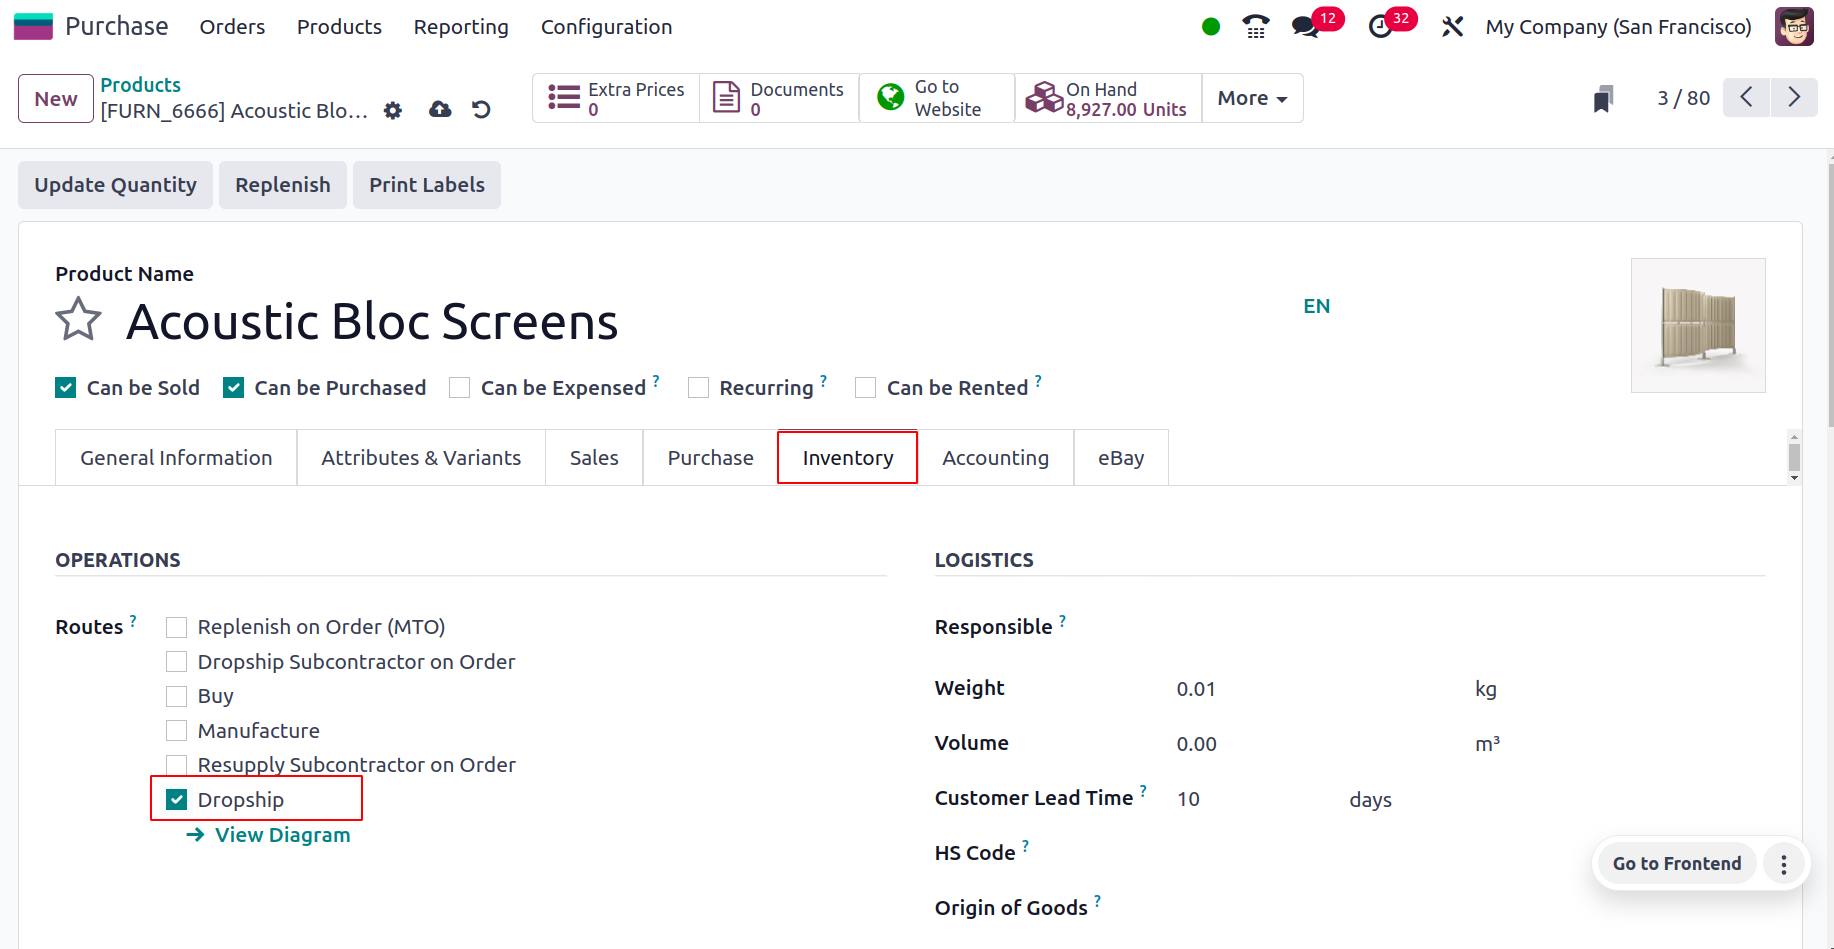Enable the Buy route checkbox
The height and width of the screenshot is (949, 1834).
(176, 695)
